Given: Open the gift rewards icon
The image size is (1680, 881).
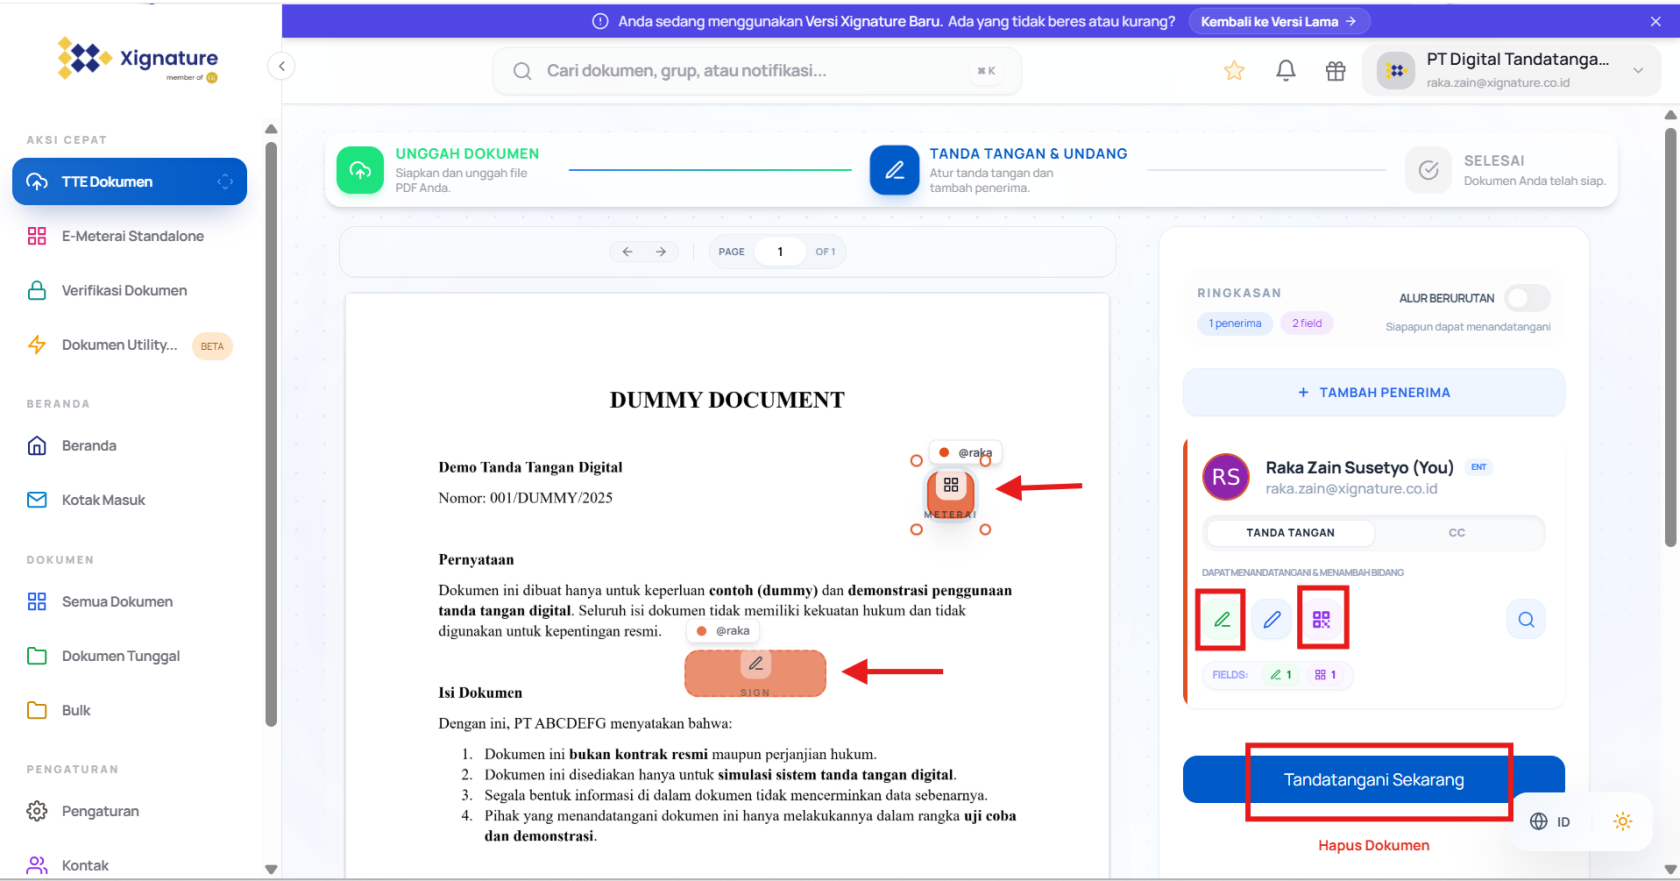Looking at the screenshot, I should coord(1336,71).
